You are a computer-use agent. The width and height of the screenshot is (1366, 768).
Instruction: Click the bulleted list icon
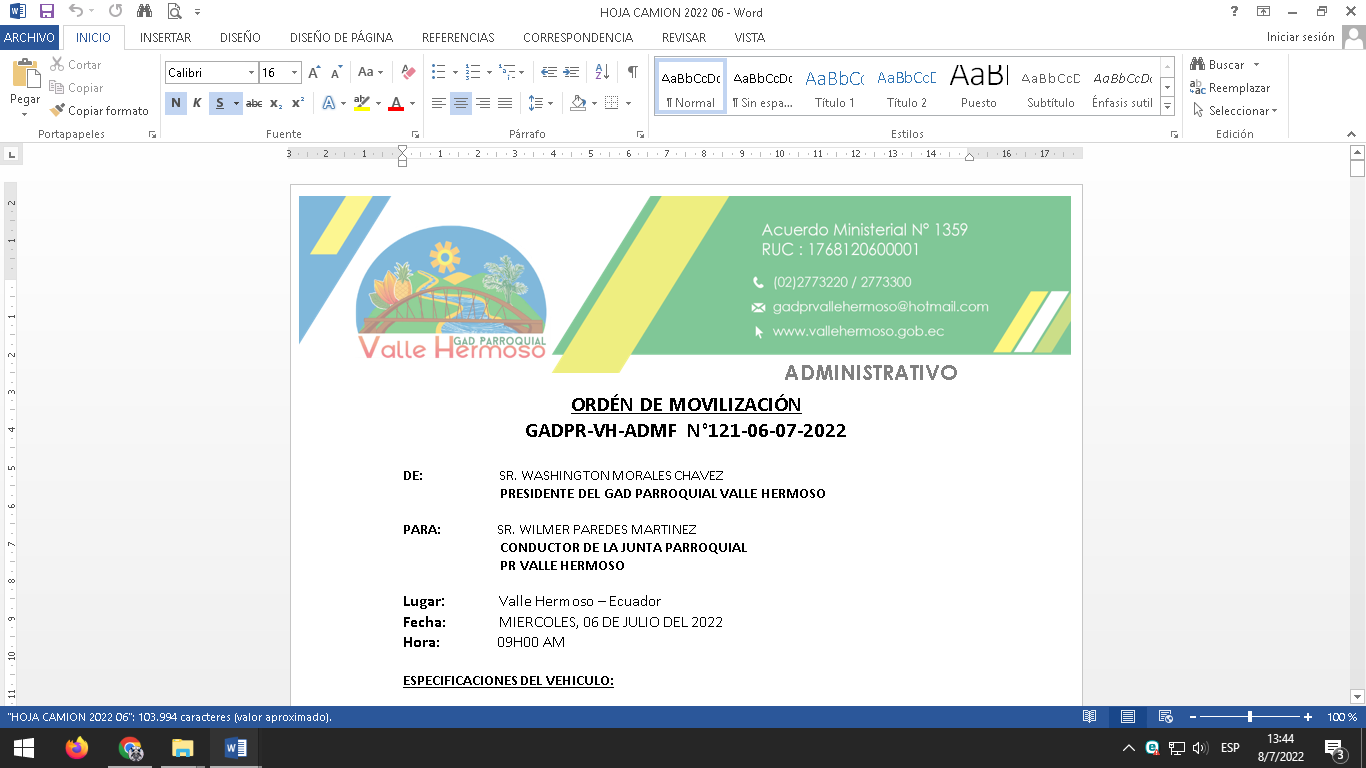point(438,72)
